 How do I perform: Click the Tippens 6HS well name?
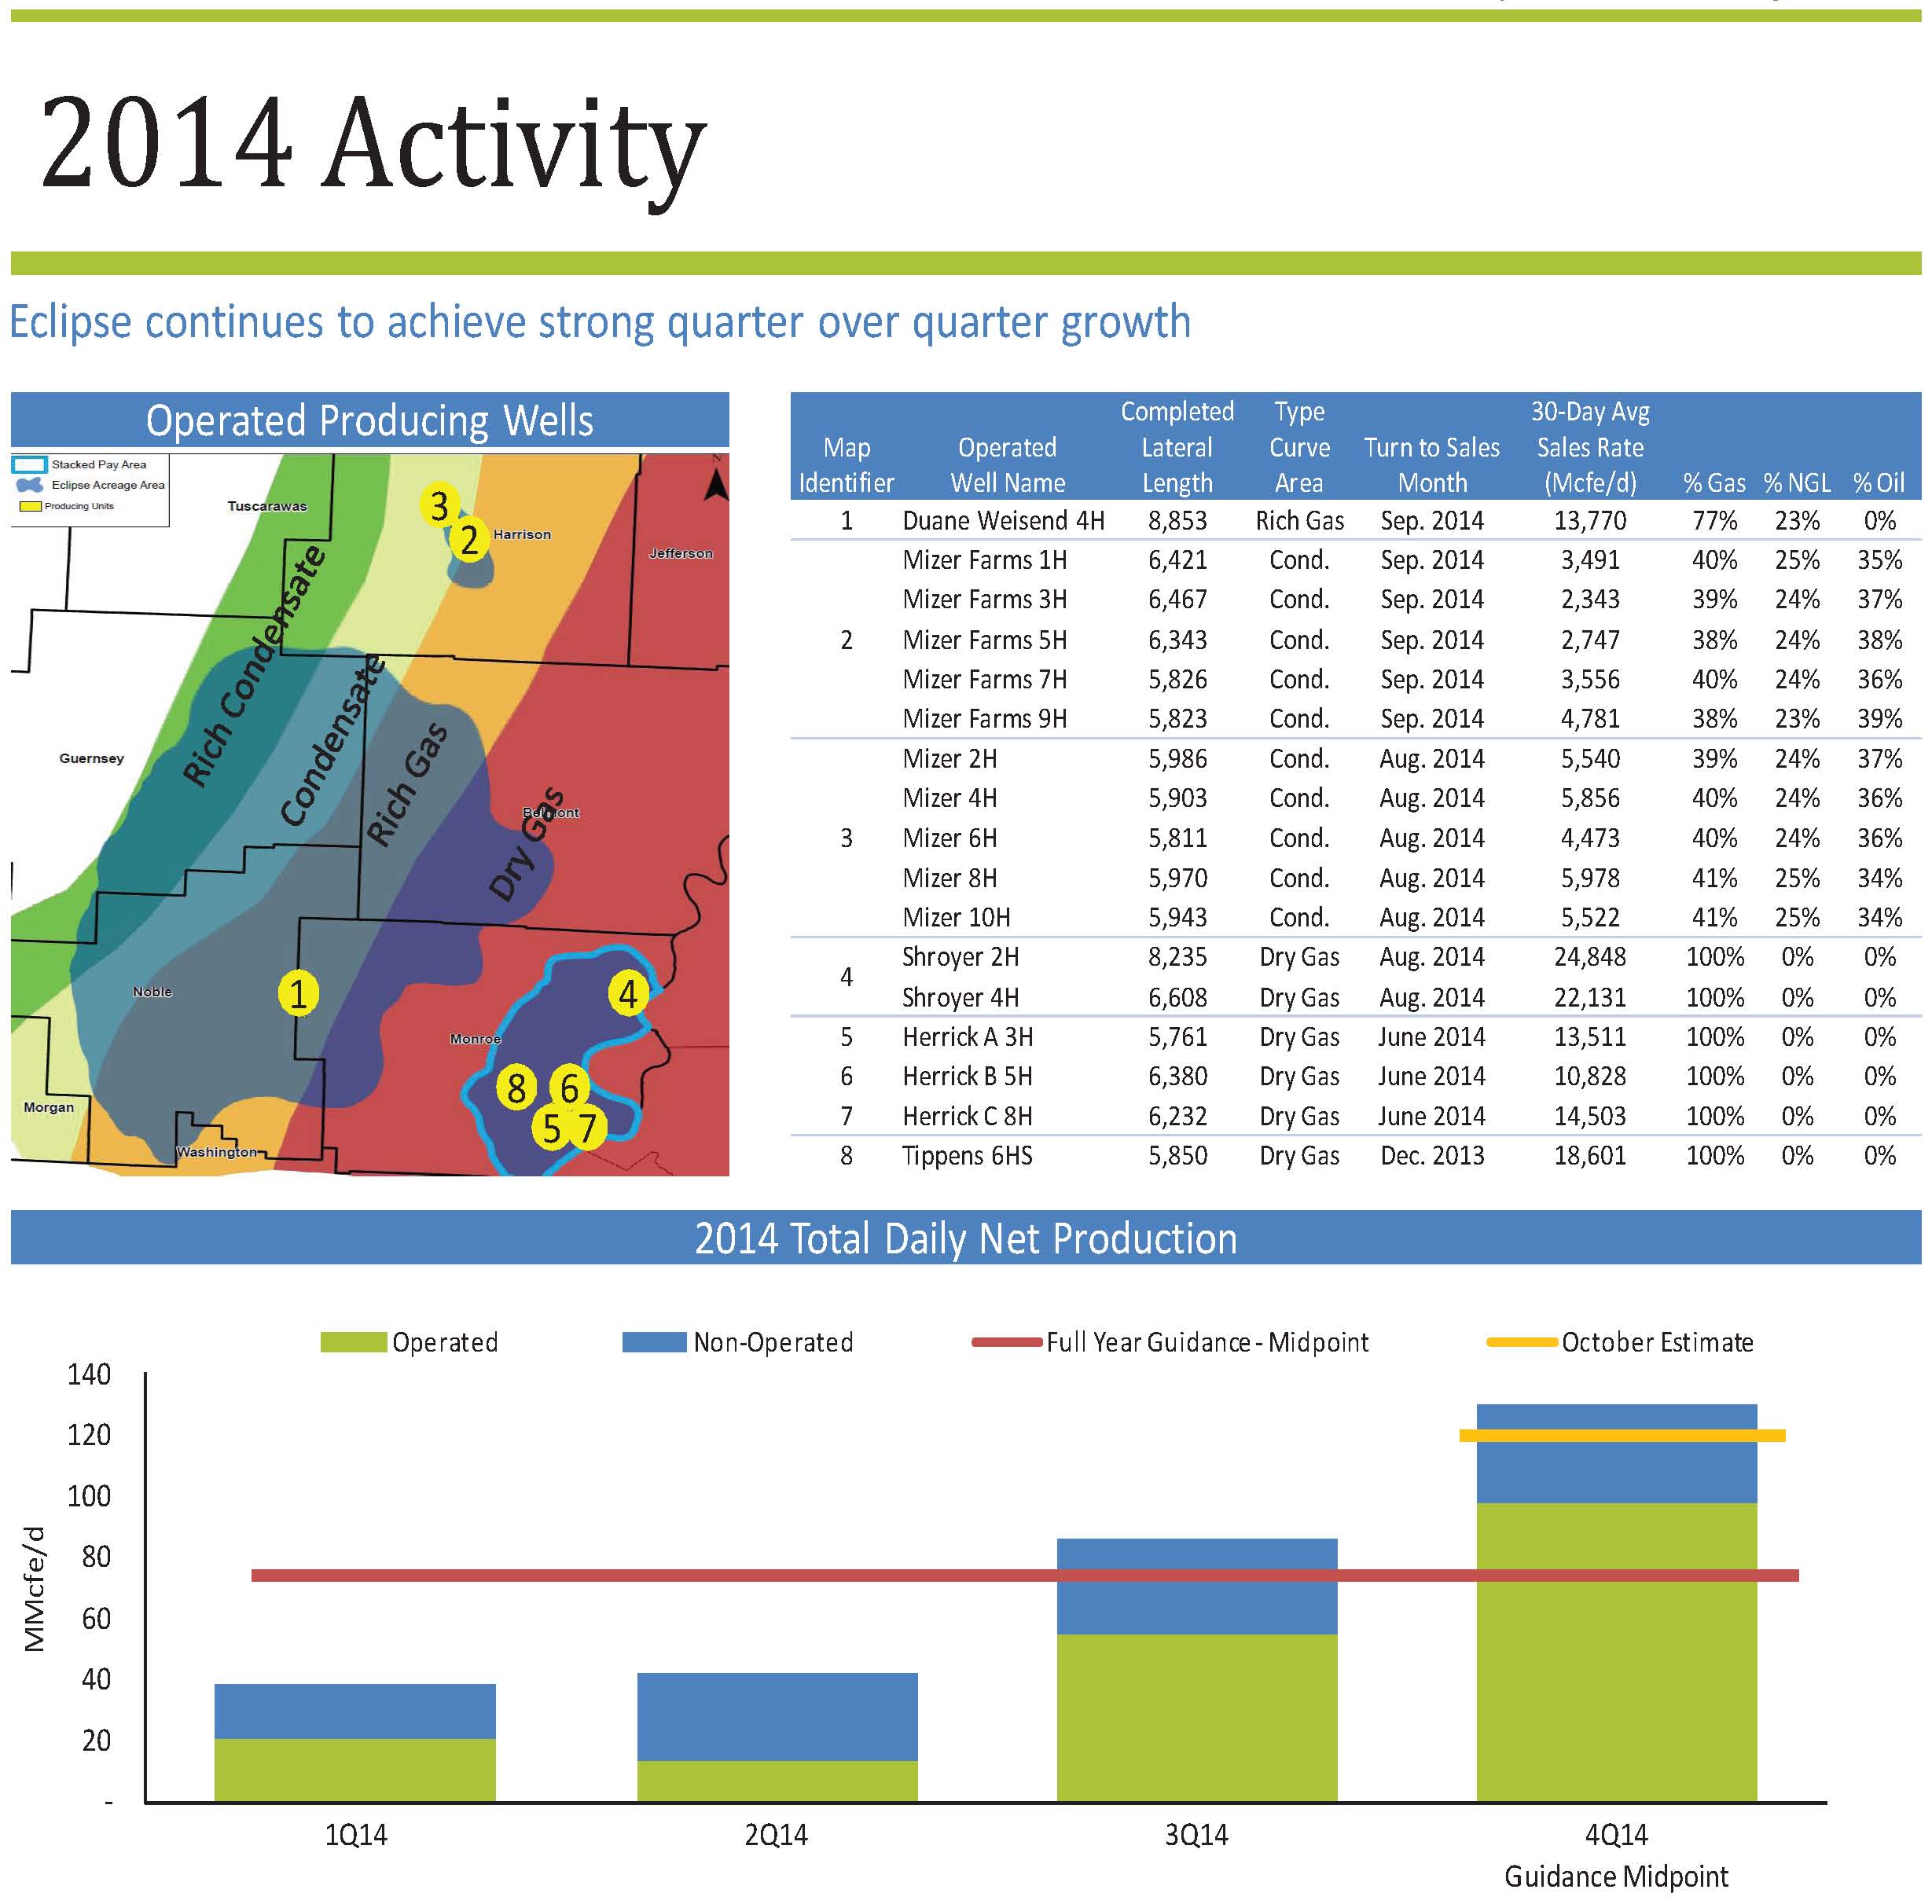point(967,1156)
